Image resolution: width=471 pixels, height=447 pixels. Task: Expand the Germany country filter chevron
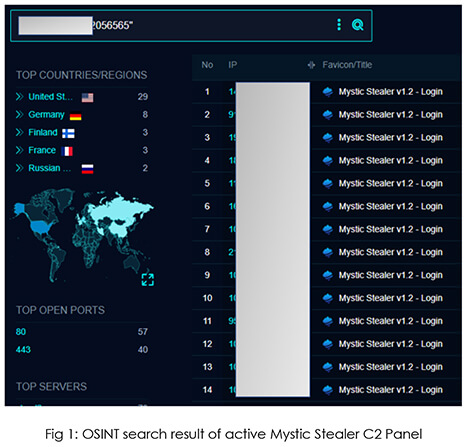tap(19, 115)
